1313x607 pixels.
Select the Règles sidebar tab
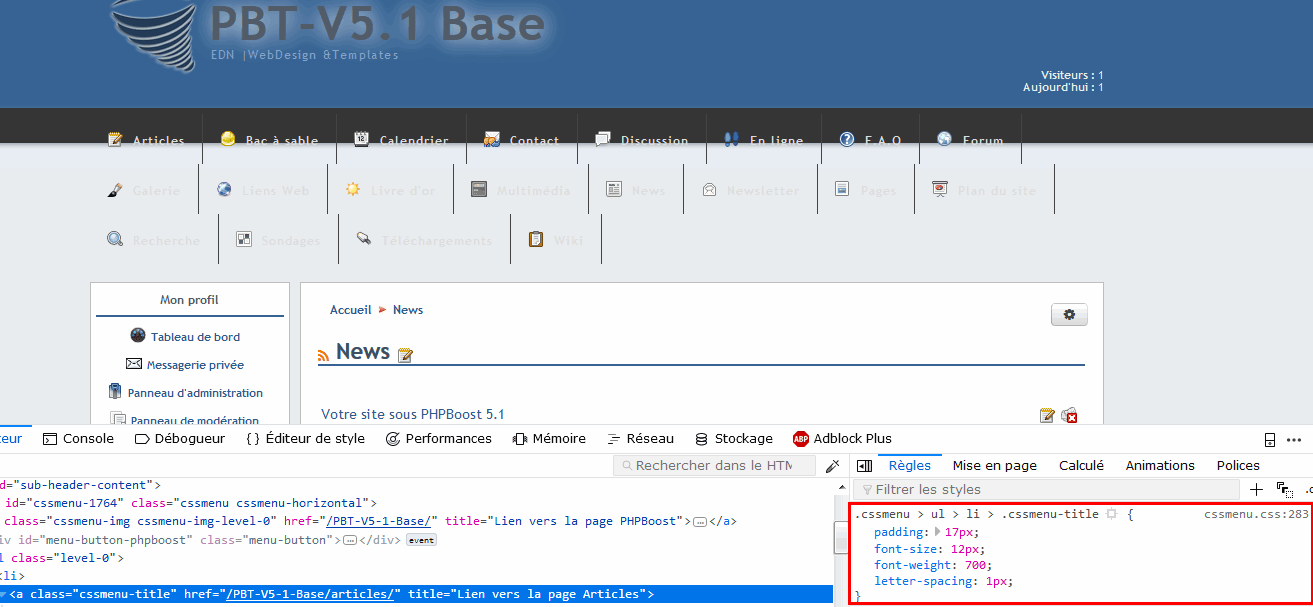(910, 466)
